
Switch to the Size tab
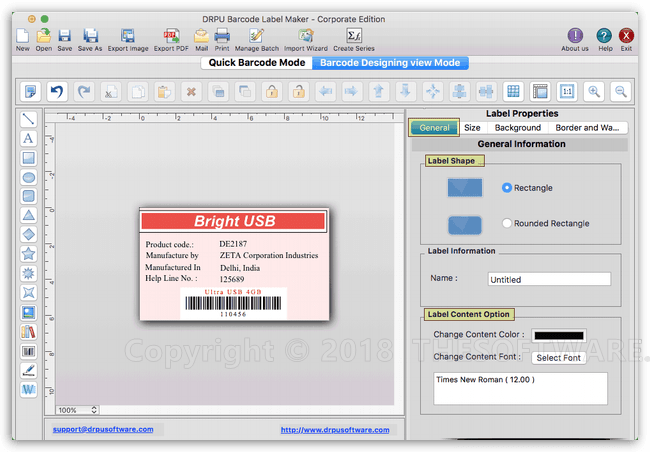[x=472, y=128]
